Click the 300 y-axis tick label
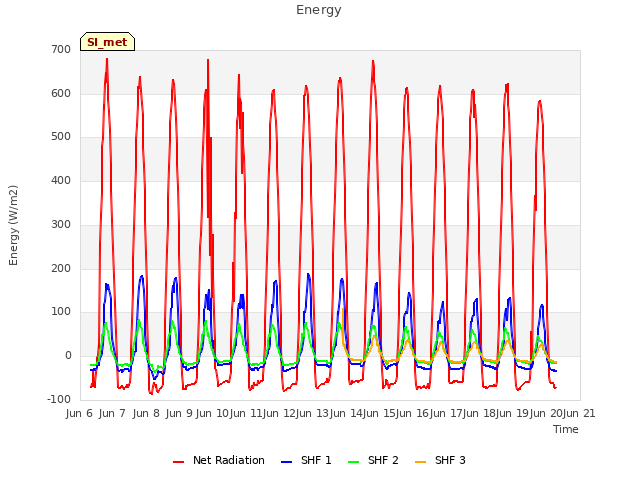This screenshot has height=480, width=640. (x=61, y=224)
